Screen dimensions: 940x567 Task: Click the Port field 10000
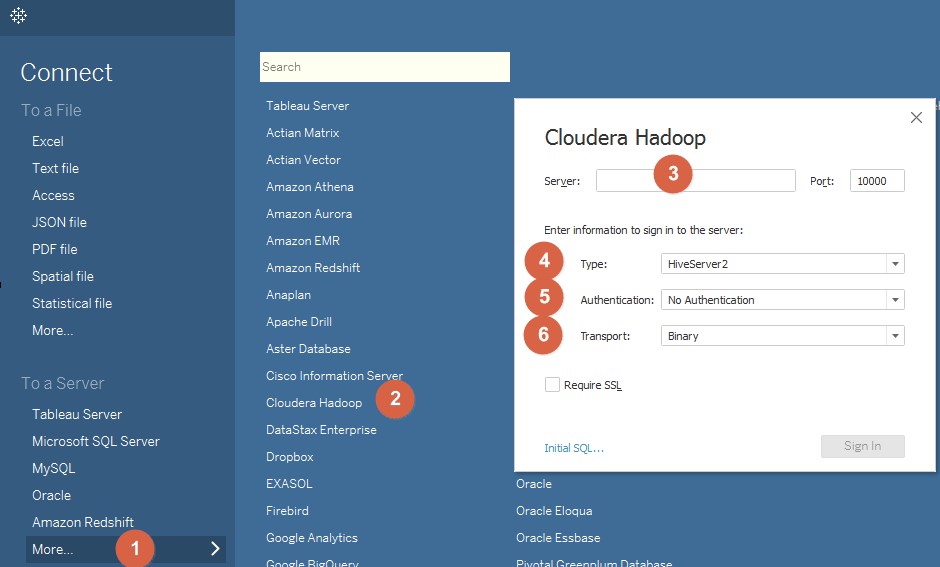coord(877,180)
